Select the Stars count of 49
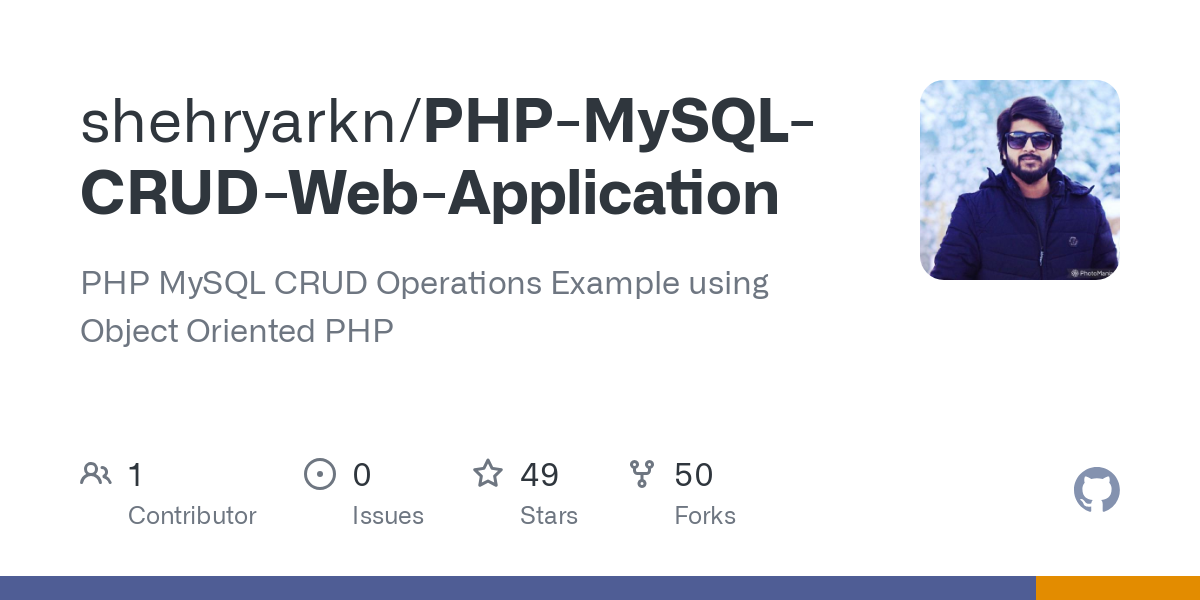This screenshot has height=600, width=1200. (x=540, y=475)
